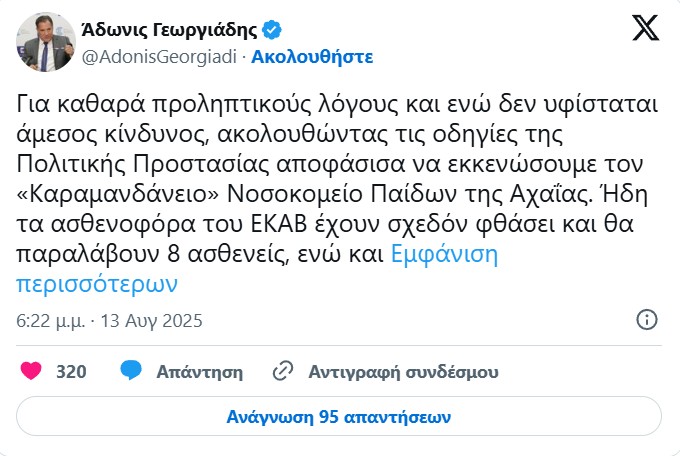The width and height of the screenshot is (680, 456).
Task: Expand tweet with Εμφάνιση περισσότερων
Action: pos(258,268)
